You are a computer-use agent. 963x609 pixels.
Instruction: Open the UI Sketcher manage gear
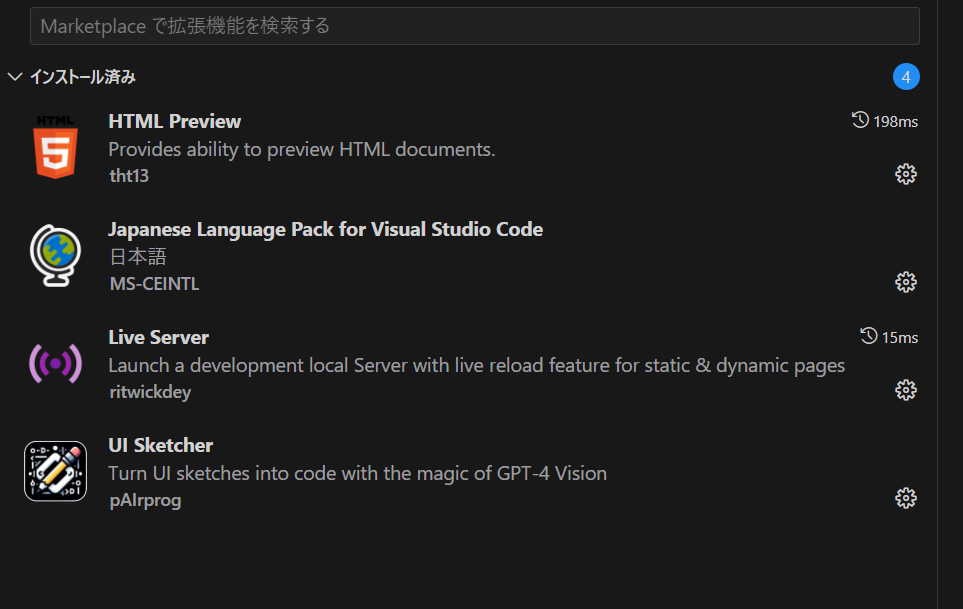[905, 498]
